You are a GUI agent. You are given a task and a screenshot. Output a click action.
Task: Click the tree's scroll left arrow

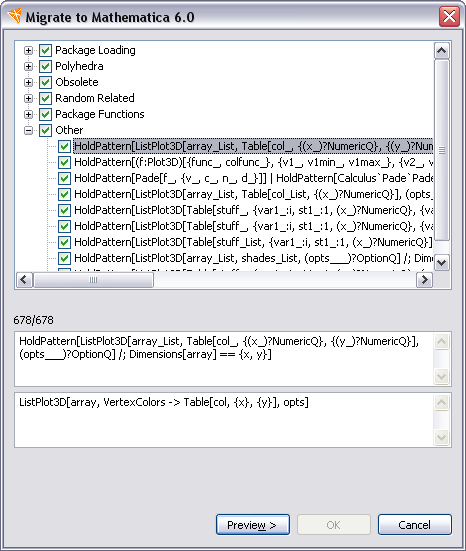coord(24,280)
